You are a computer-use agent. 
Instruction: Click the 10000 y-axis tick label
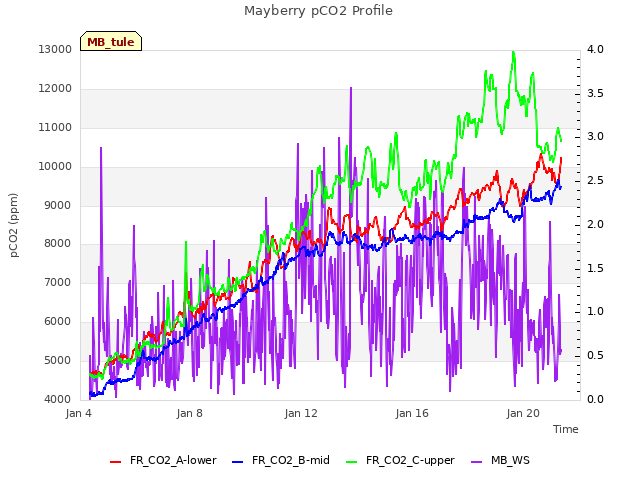[x=55, y=167]
